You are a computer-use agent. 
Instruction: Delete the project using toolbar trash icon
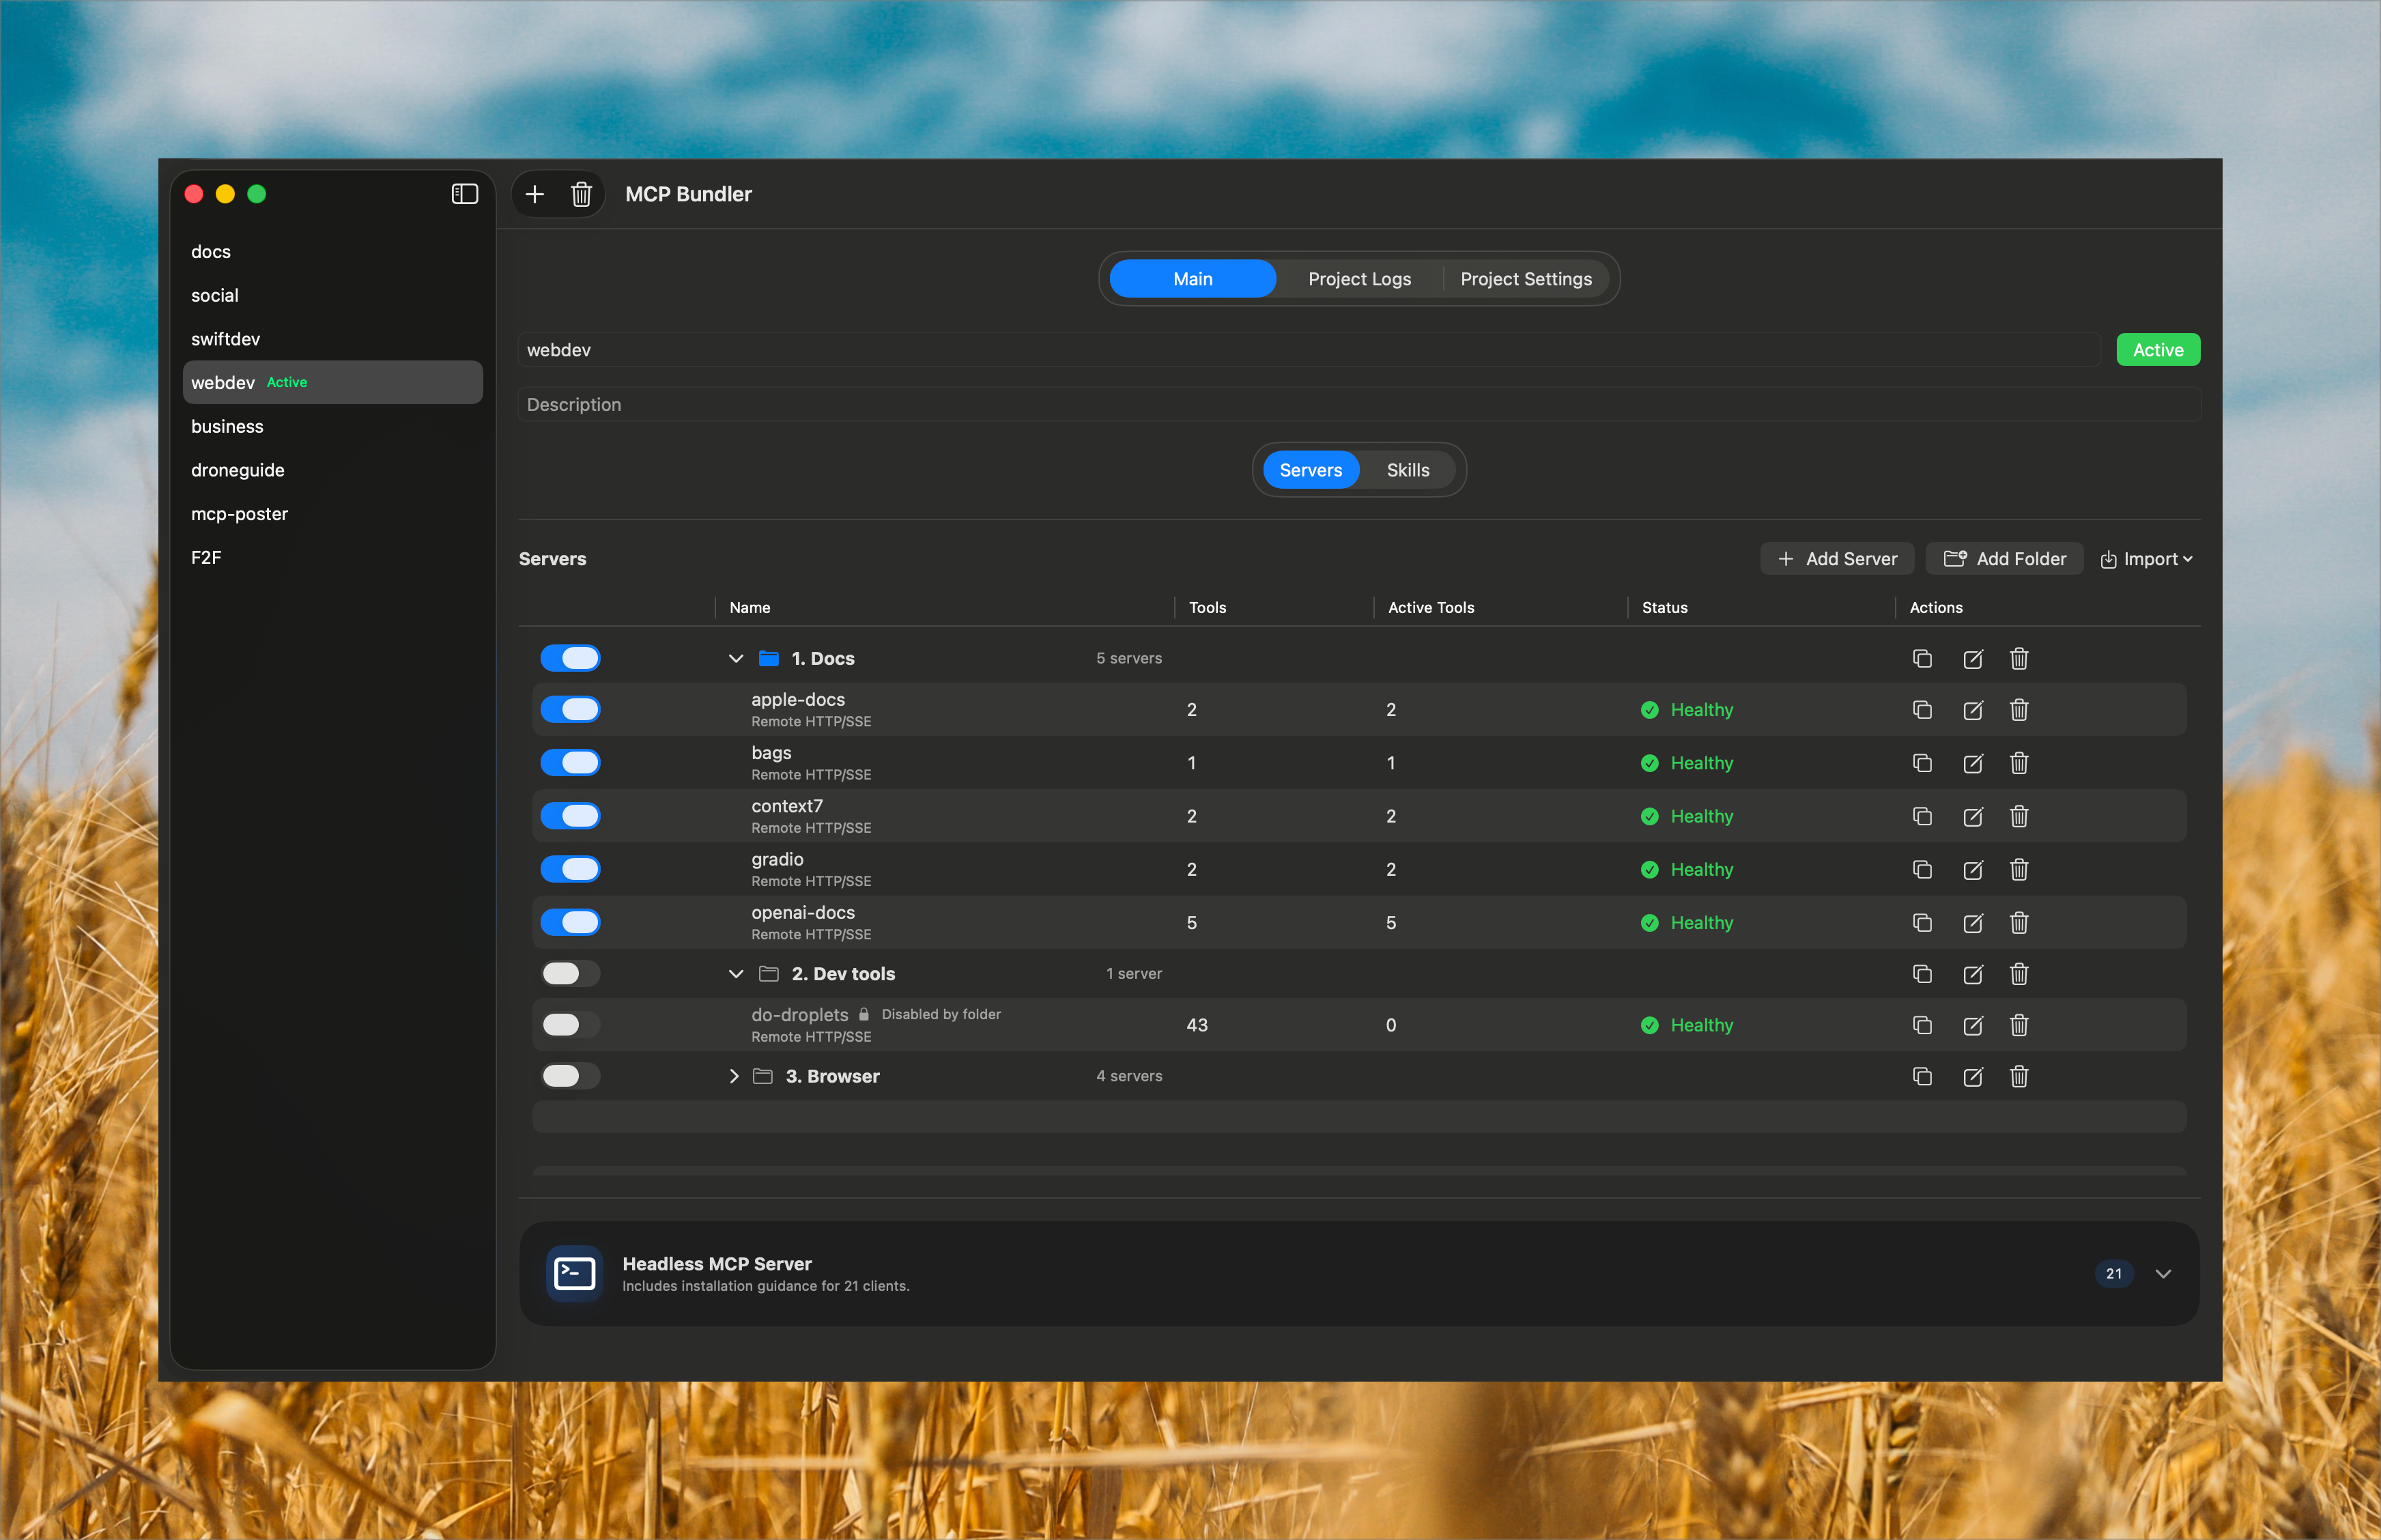pos(581,194)
